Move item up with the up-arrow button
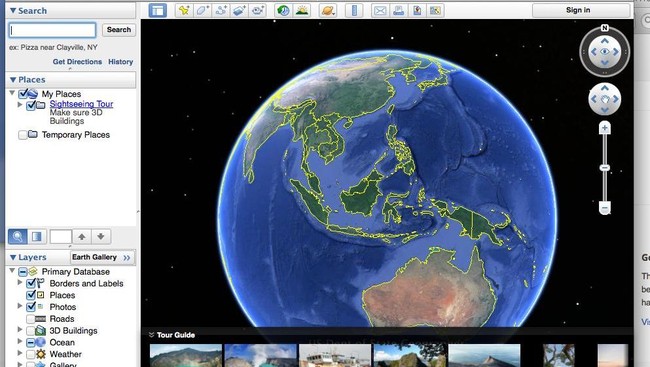Viewport: 650px width, 367px height. coord(82,236)
